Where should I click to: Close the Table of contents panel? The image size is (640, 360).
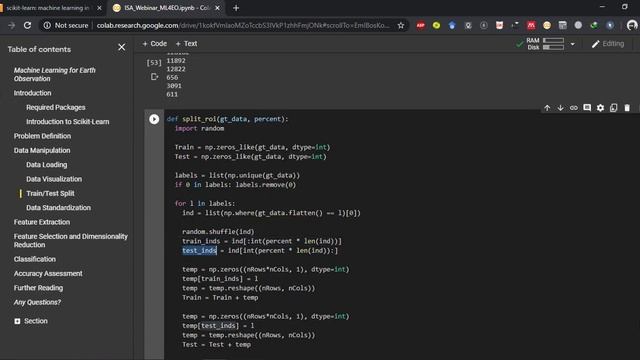pyautogui.click(x=122, y=47)
